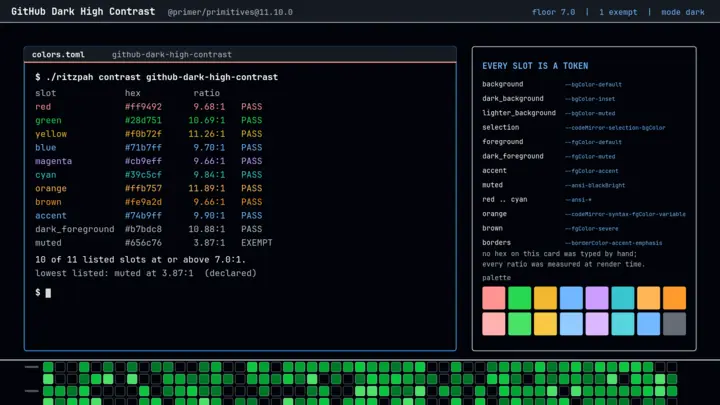The height and width of the screenshot is (405, 720).
Task: Click the EVERY SLOT IS A TOKEN heading
Action: pyautogui.click(x=535, y=66)
